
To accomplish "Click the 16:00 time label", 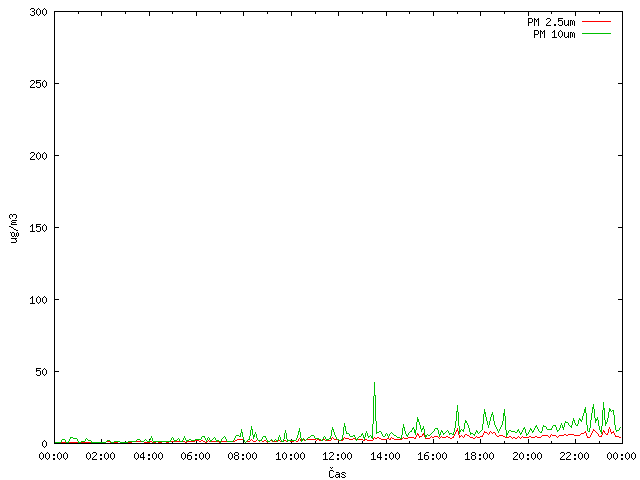I will click(432, 456).
